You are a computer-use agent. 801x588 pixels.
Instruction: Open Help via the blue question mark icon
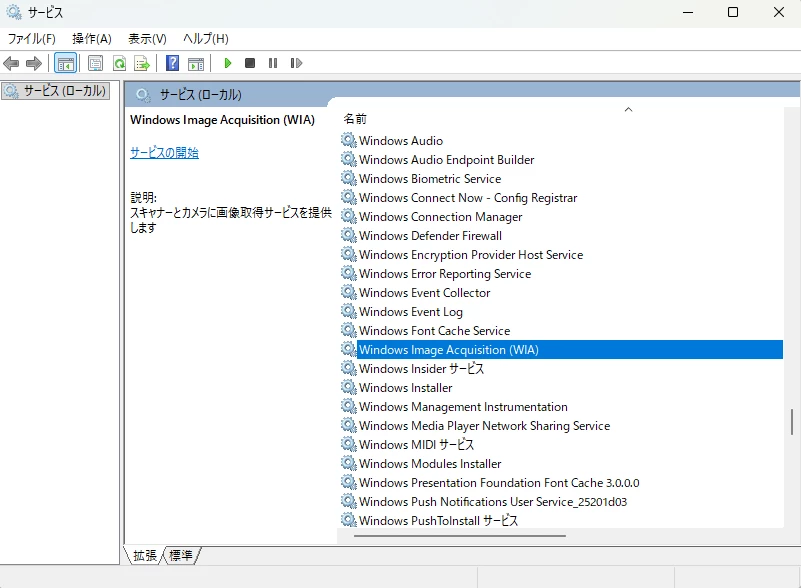(x=173, y=63)
